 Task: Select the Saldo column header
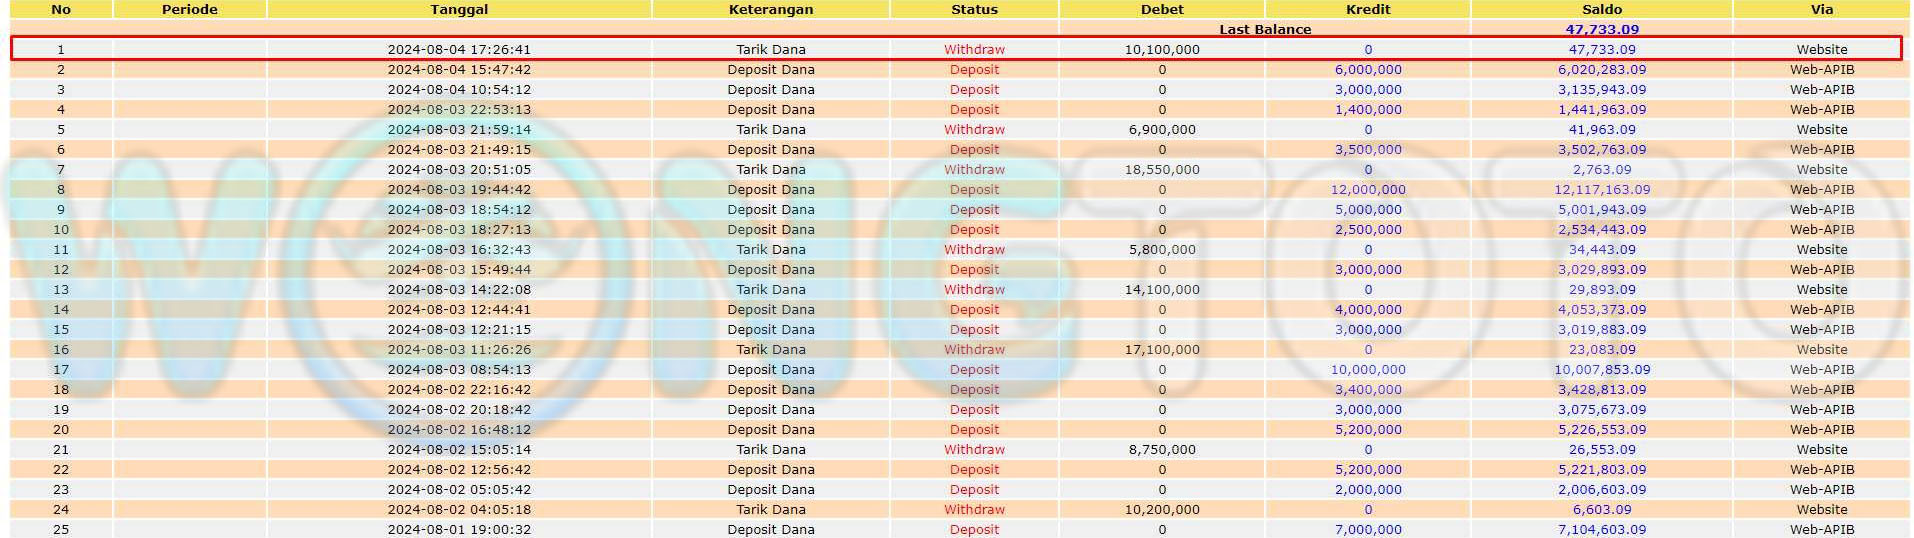tap(1602, 10)
